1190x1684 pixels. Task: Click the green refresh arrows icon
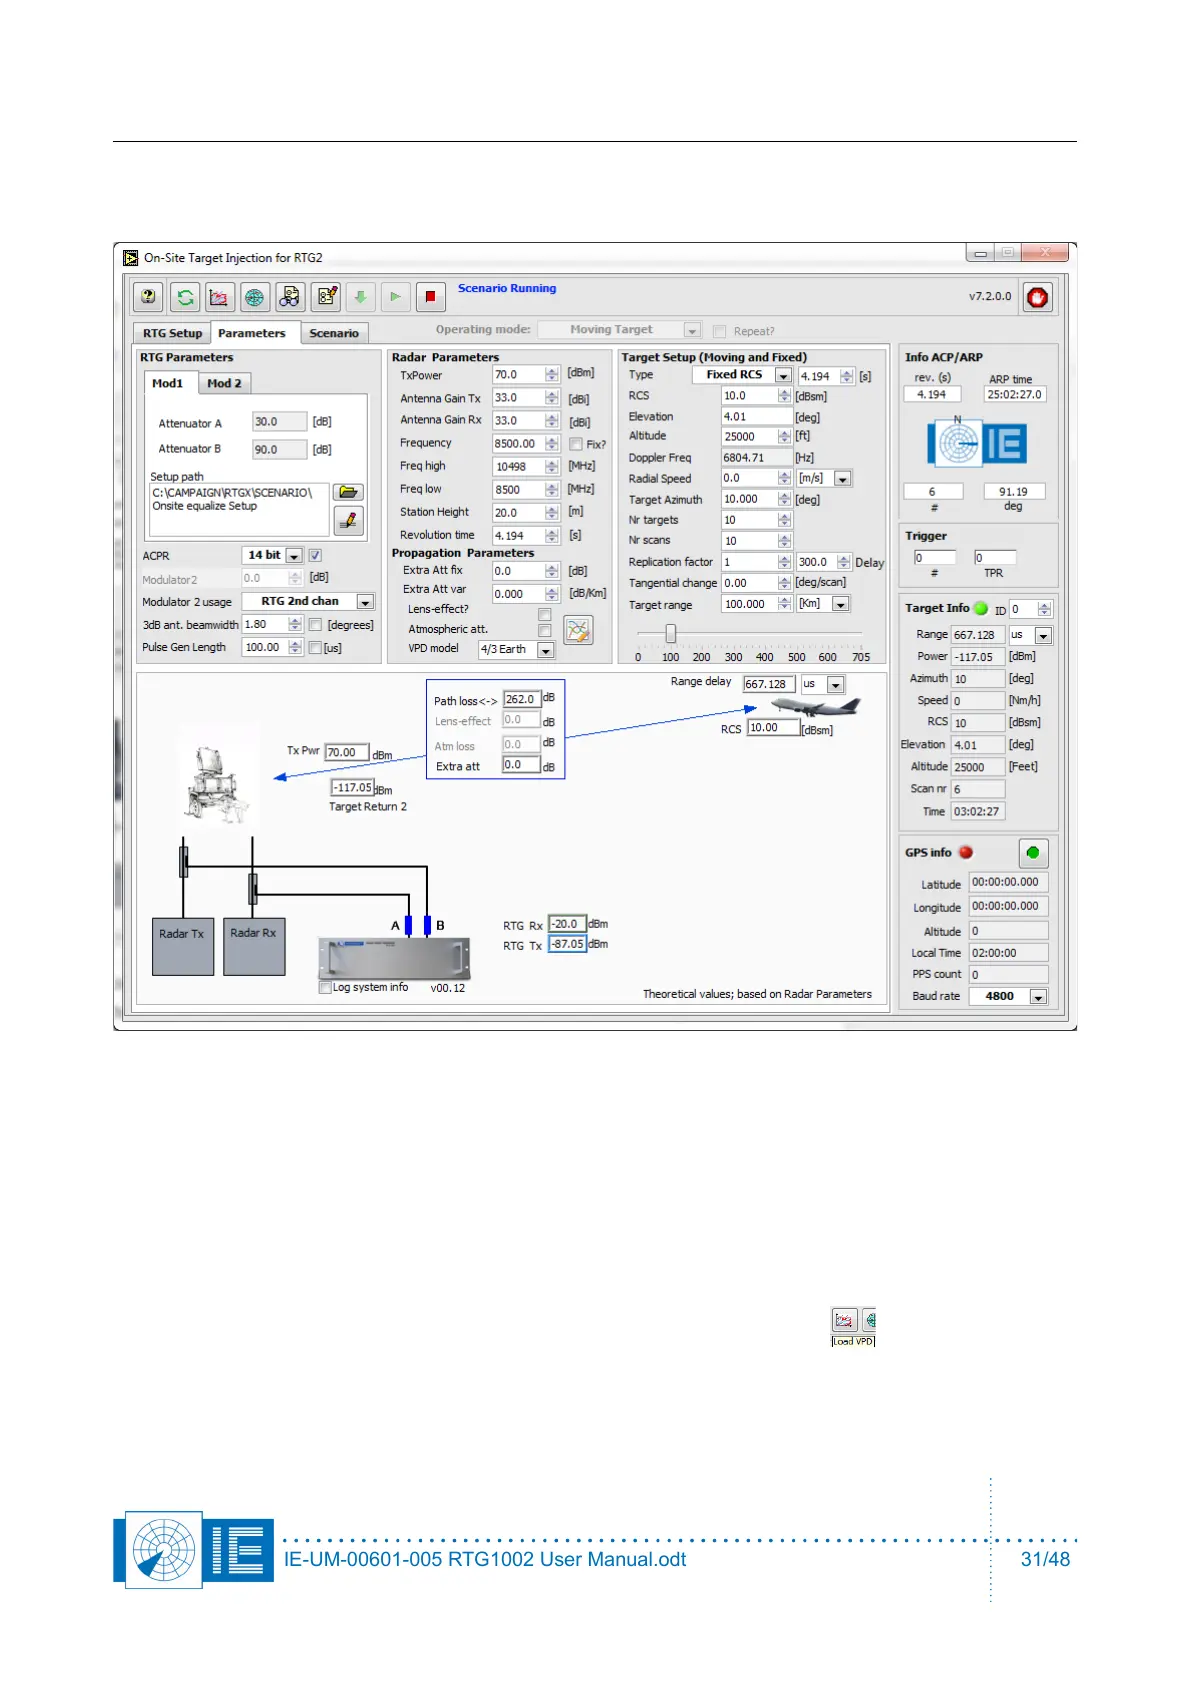point(185,297)
